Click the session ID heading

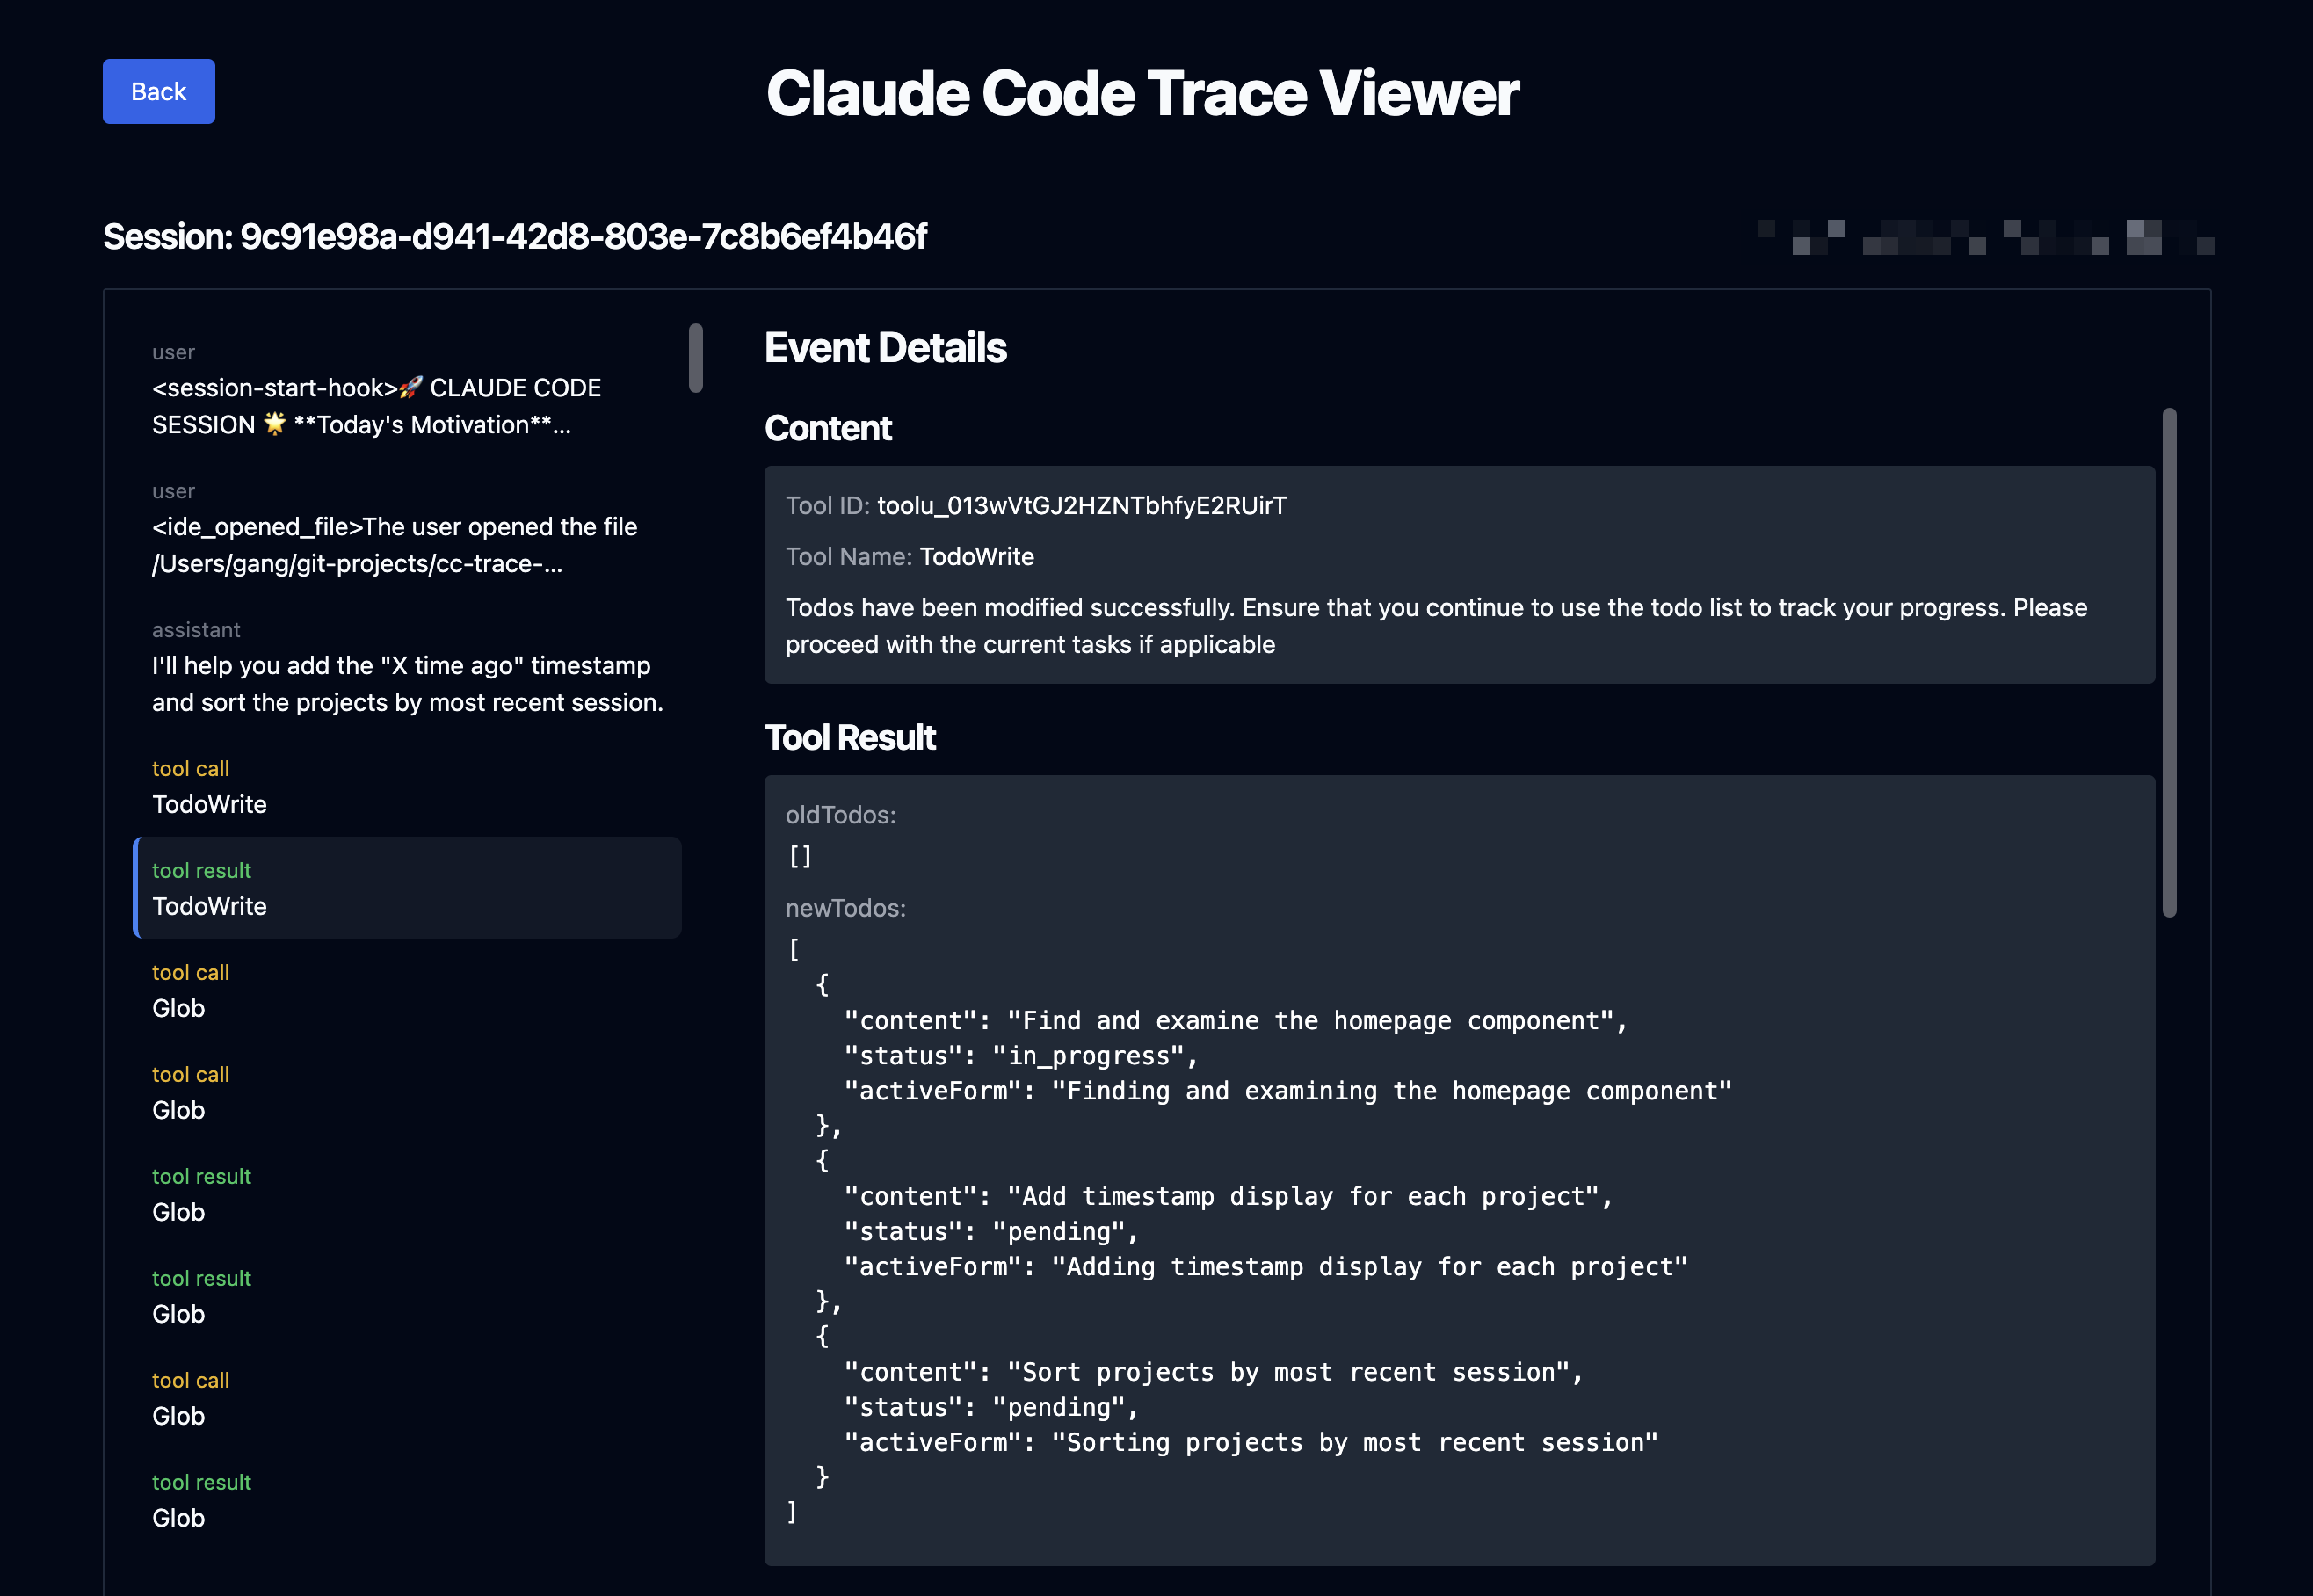click(516, 237)
